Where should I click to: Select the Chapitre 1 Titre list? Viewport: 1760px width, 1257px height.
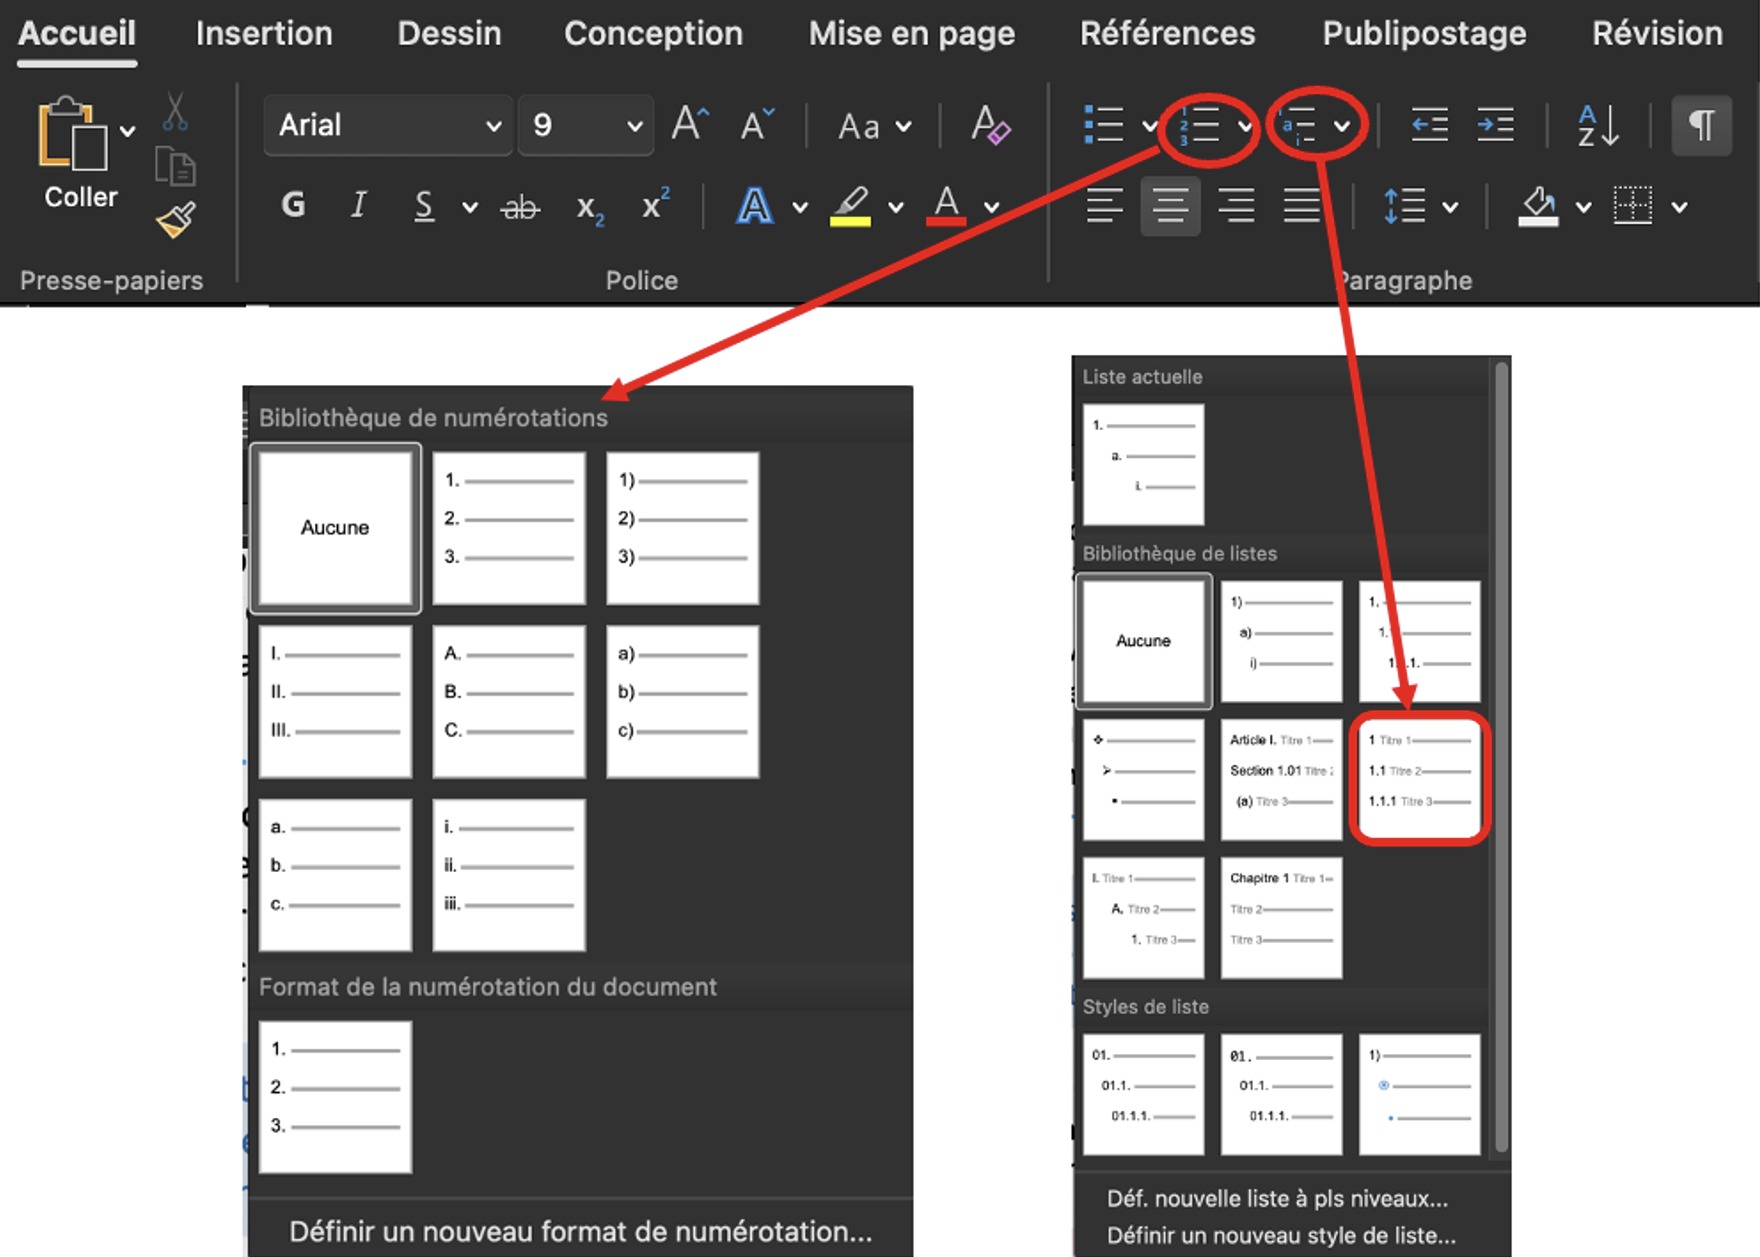[1282, 917]
